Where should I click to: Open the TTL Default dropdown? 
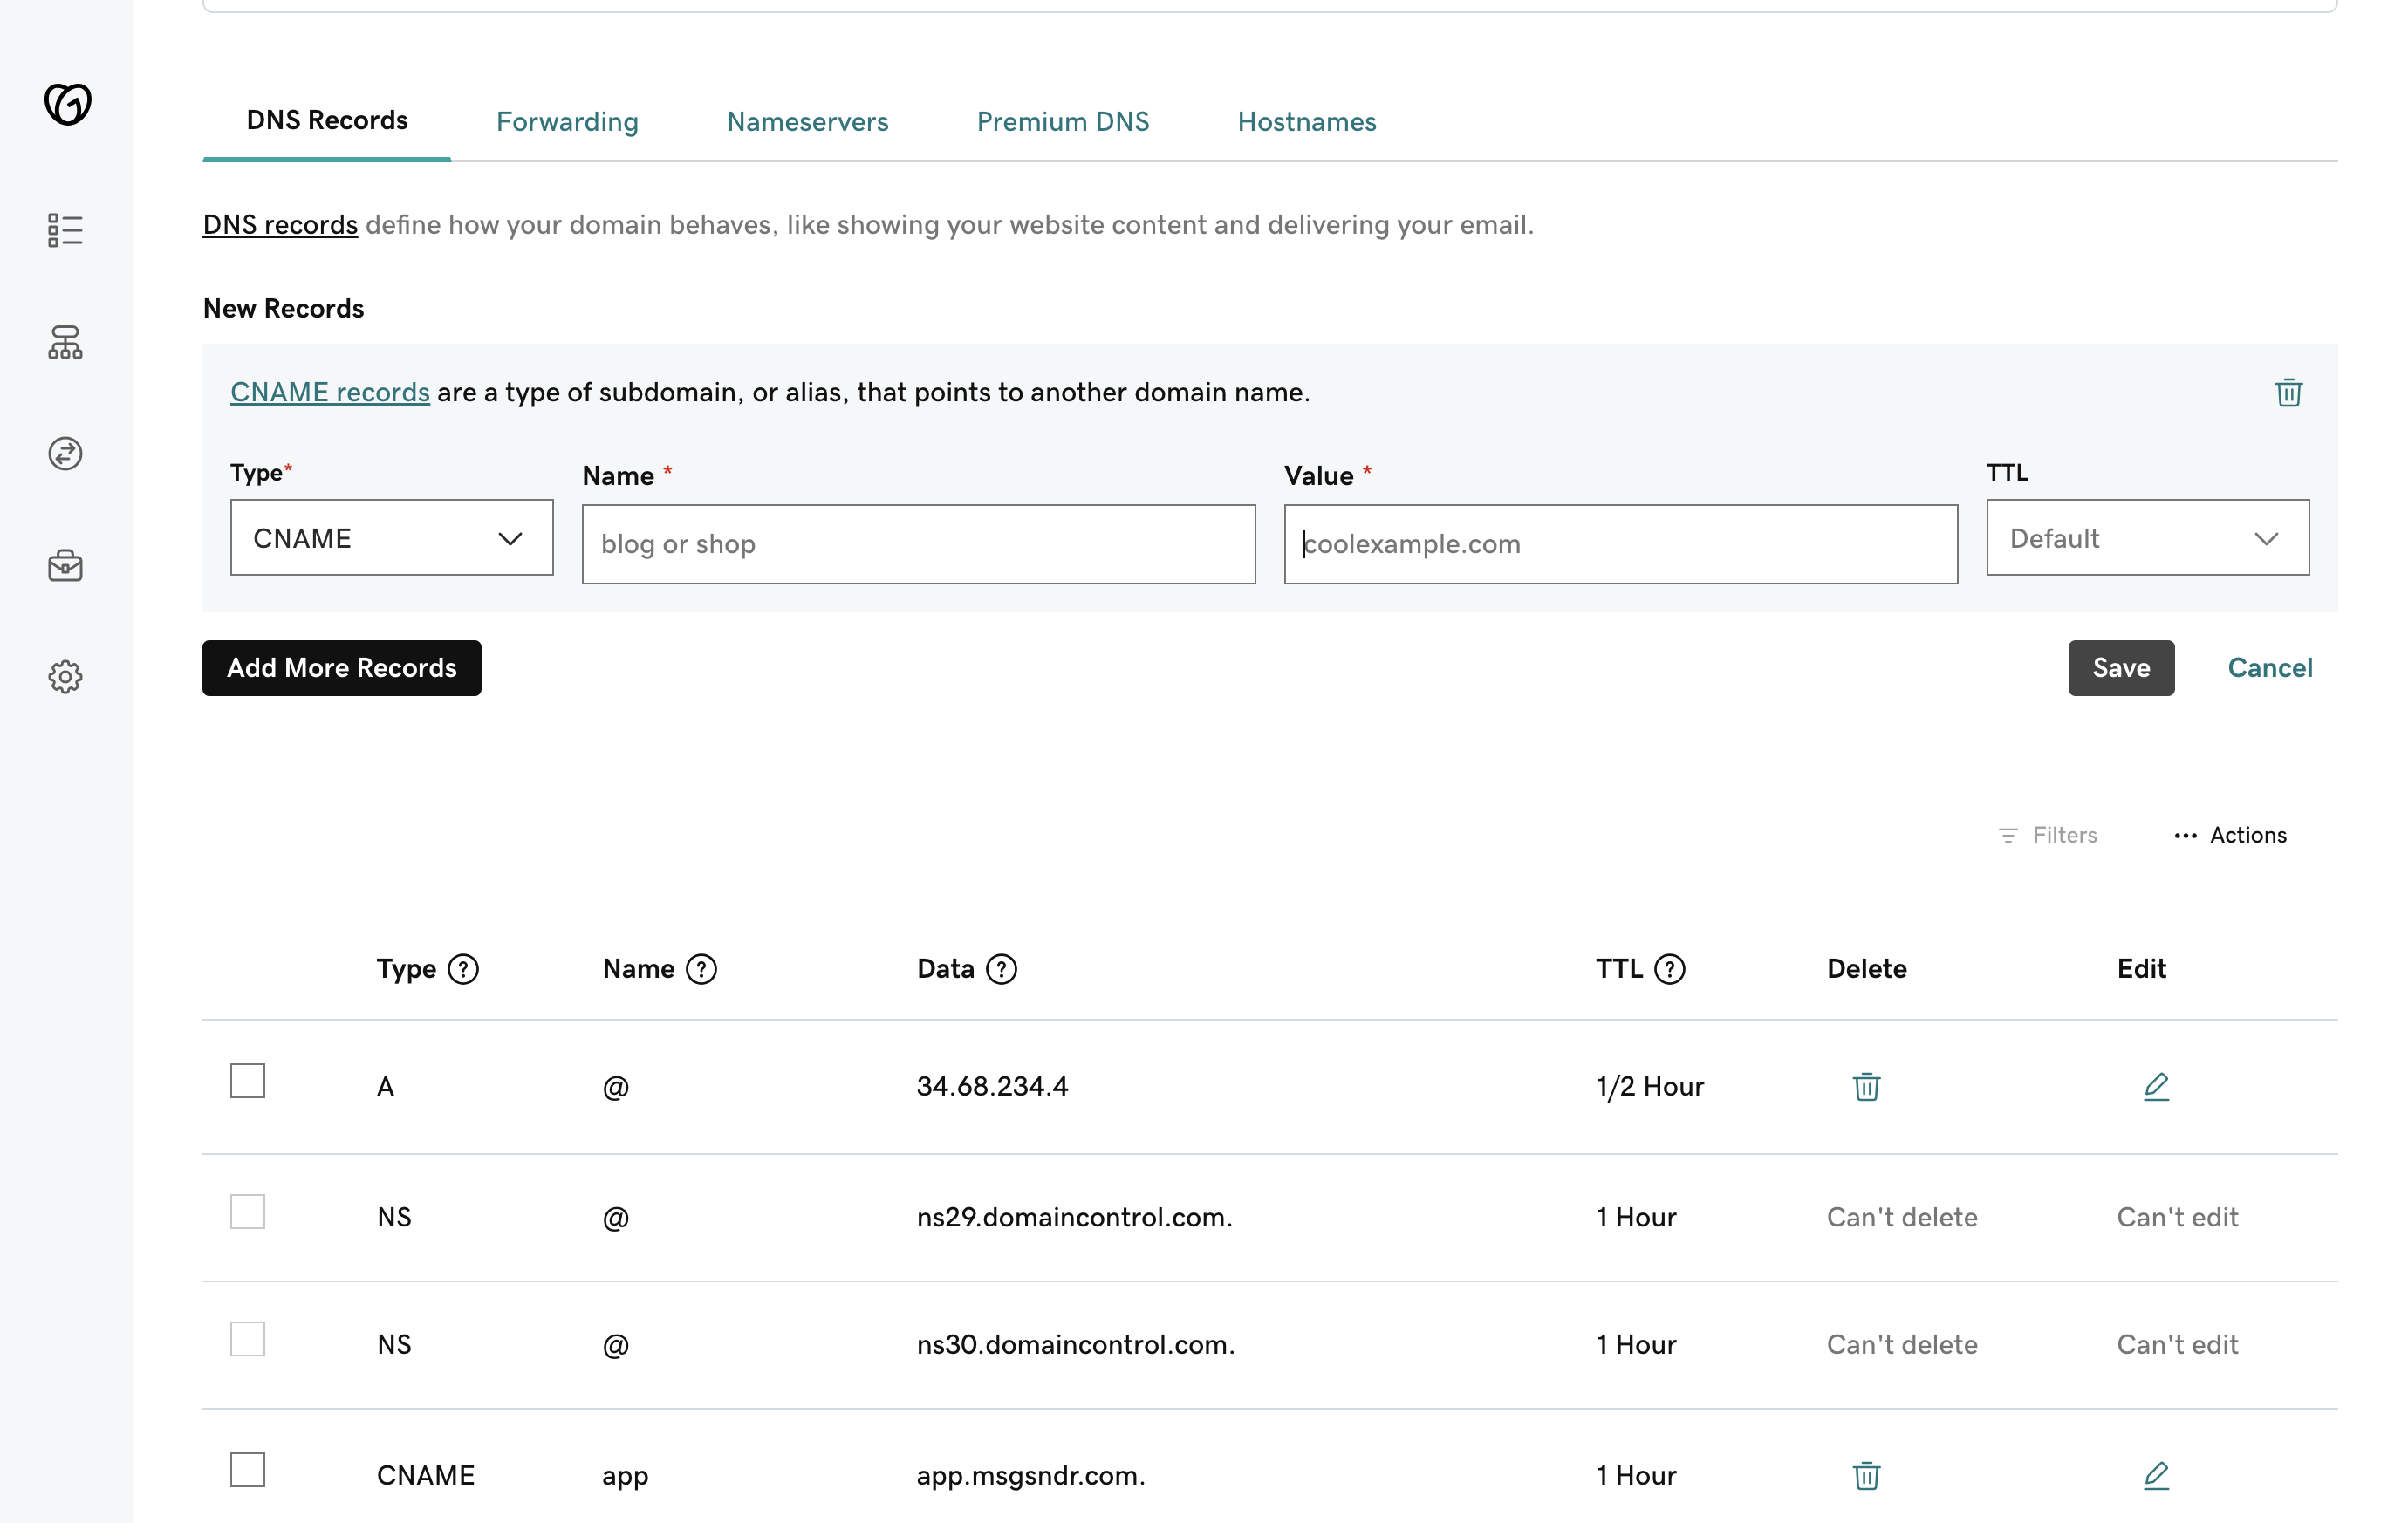[2147, 538]
